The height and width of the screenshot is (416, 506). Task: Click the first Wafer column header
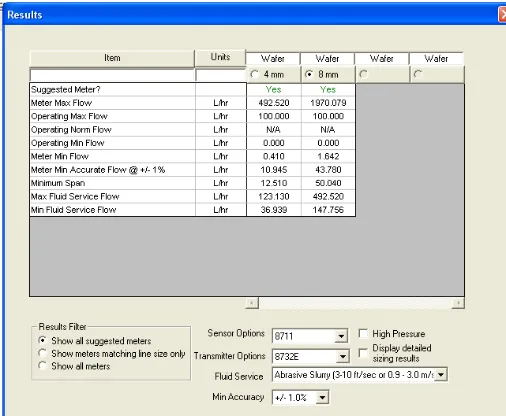point(273,59)
